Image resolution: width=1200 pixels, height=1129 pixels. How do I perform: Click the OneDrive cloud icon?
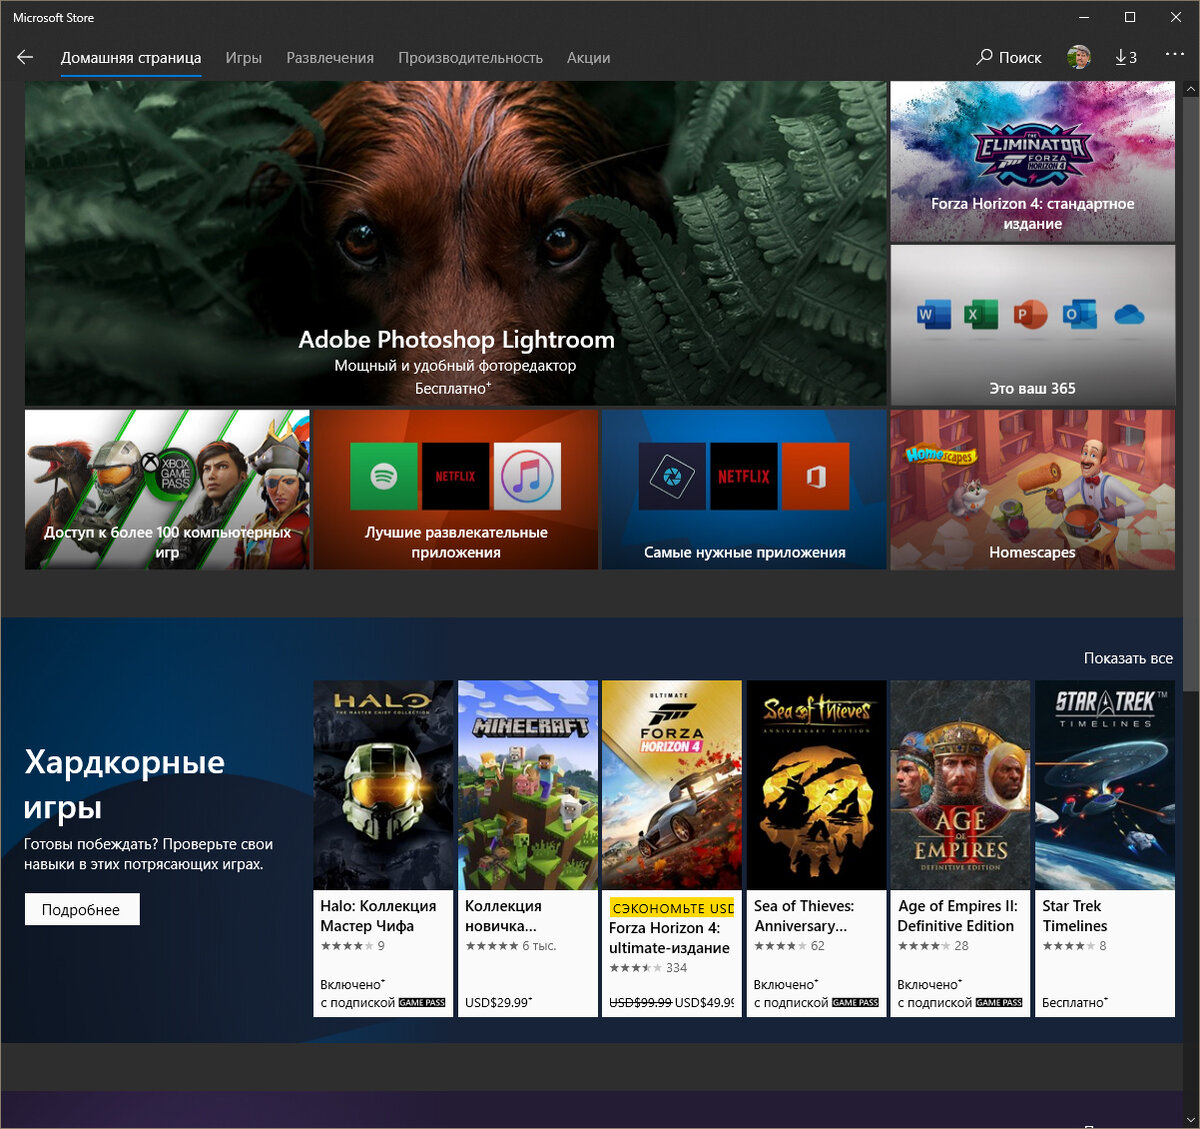[1129, 315]
